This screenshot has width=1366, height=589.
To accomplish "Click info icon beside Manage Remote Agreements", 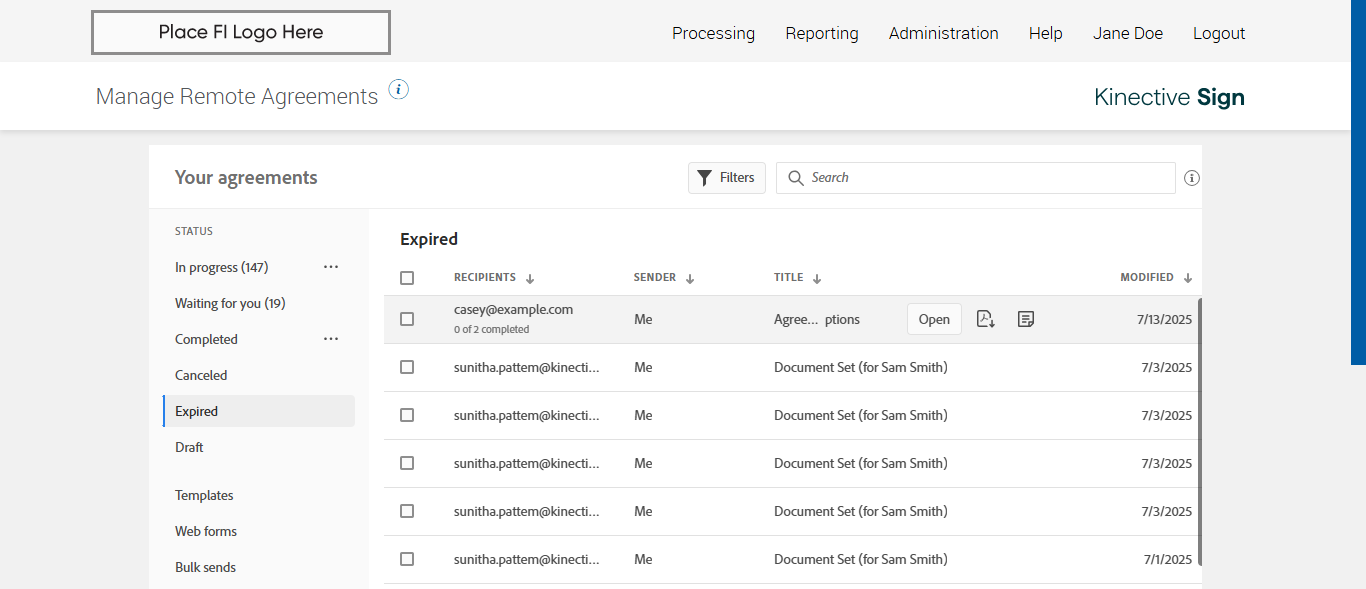I will [x=399, y=90].
